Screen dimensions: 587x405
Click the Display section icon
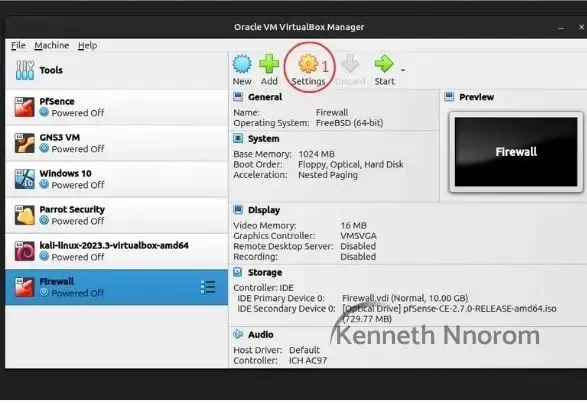tap(238, 210)
